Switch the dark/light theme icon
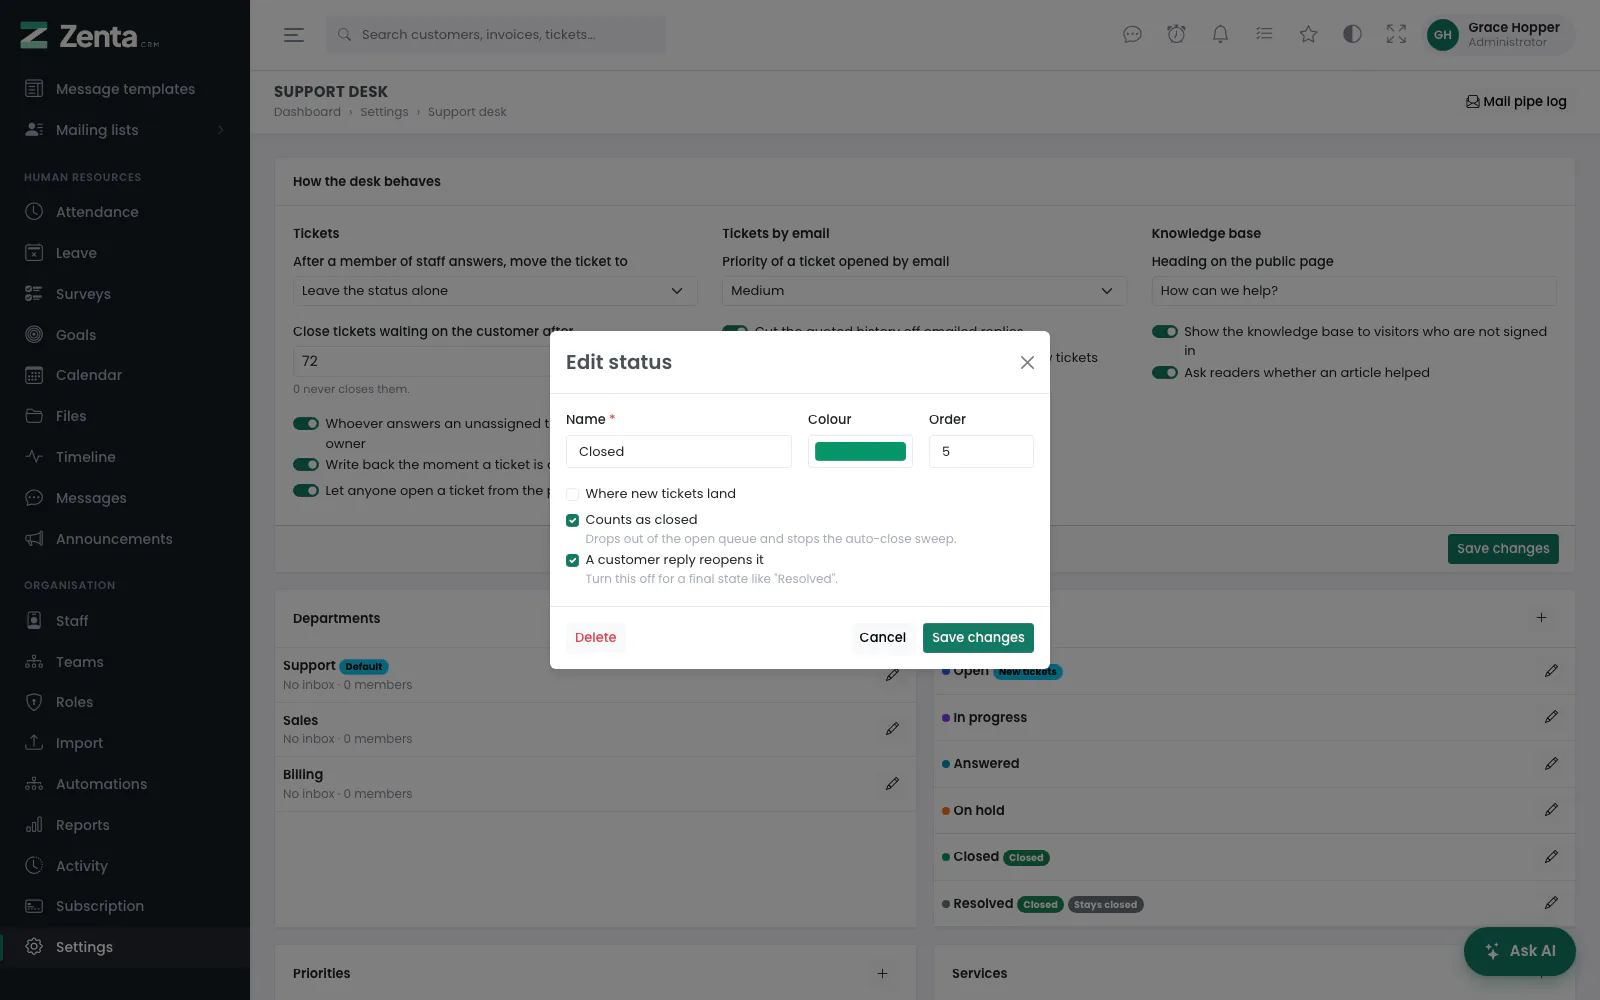This screenshot has width=1600, height=1000. [1352, 35]
